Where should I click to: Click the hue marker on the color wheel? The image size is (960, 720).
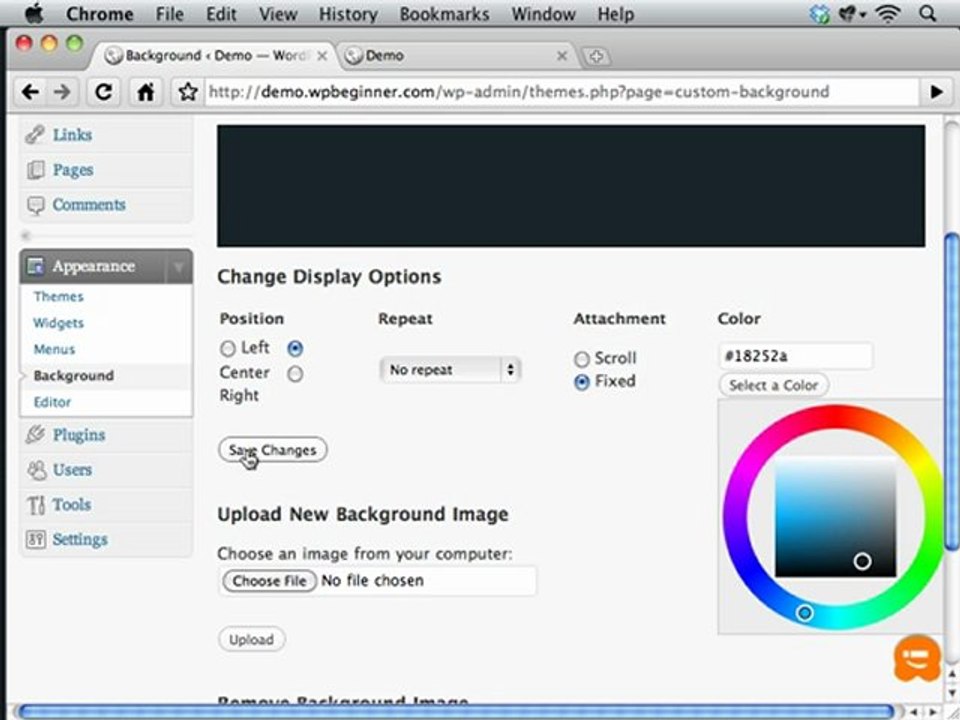pos(804,612)
